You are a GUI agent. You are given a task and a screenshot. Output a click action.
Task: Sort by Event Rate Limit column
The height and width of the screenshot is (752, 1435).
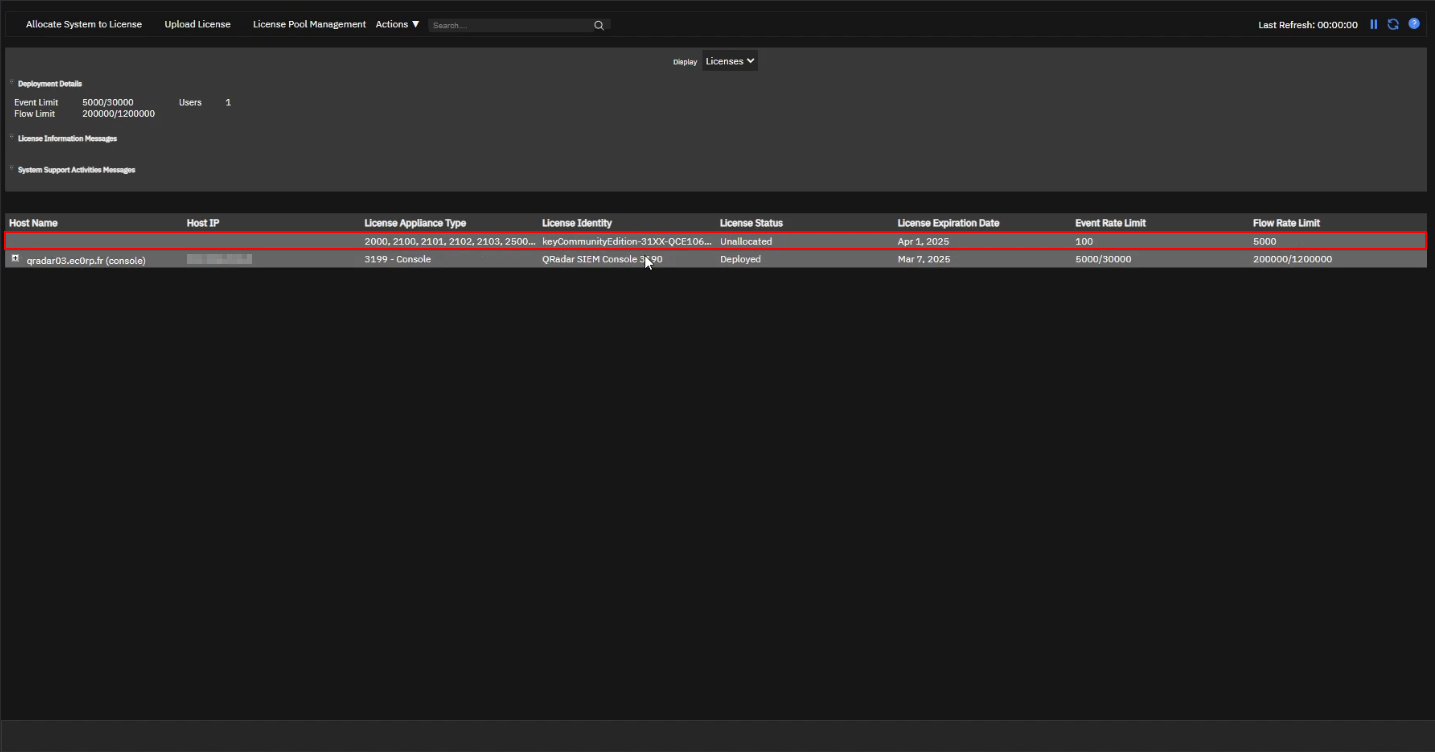pos(1110,222)
